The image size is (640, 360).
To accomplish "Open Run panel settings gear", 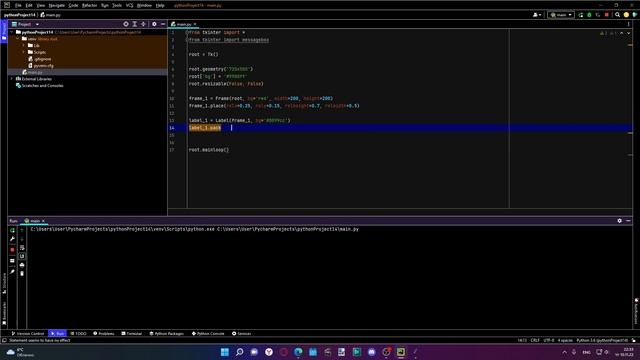I will [x=620, y=221].
